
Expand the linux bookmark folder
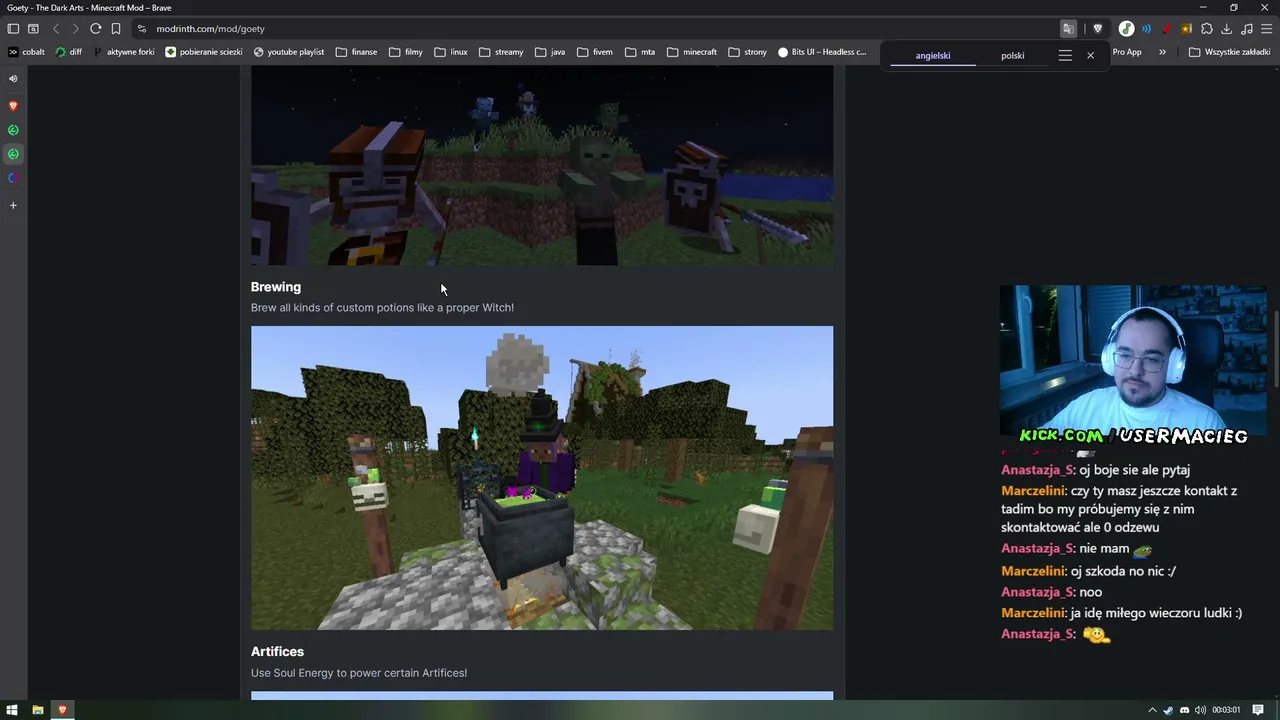(451, 52)
